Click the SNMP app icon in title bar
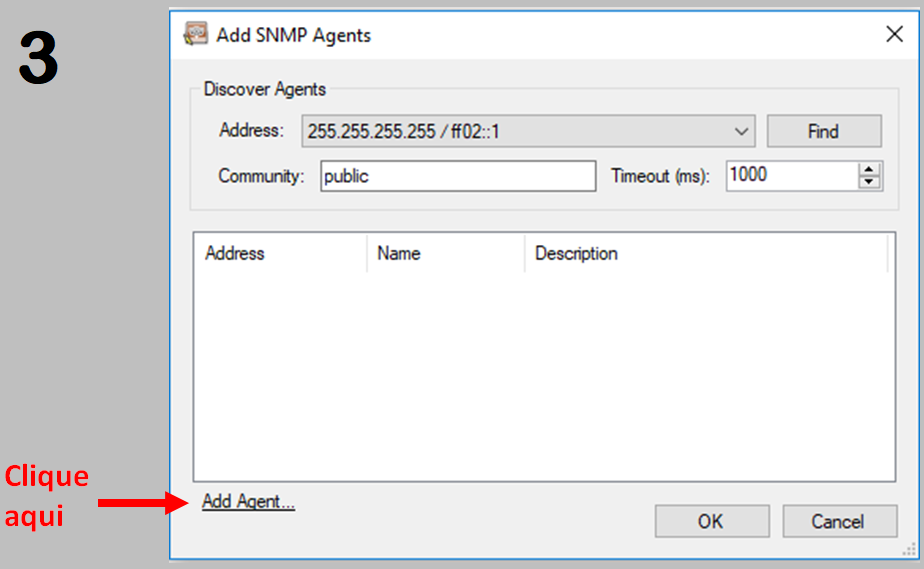Image resolution: width=924 pixels, height=569 pixels. 195,34
